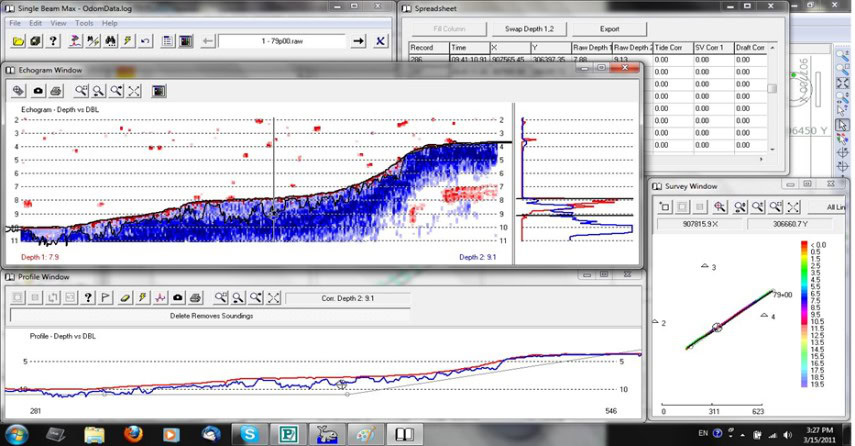Click the question mark icon in Profile Window
The width and height of the screenshot is (855, 446).
tap(88, 298)
